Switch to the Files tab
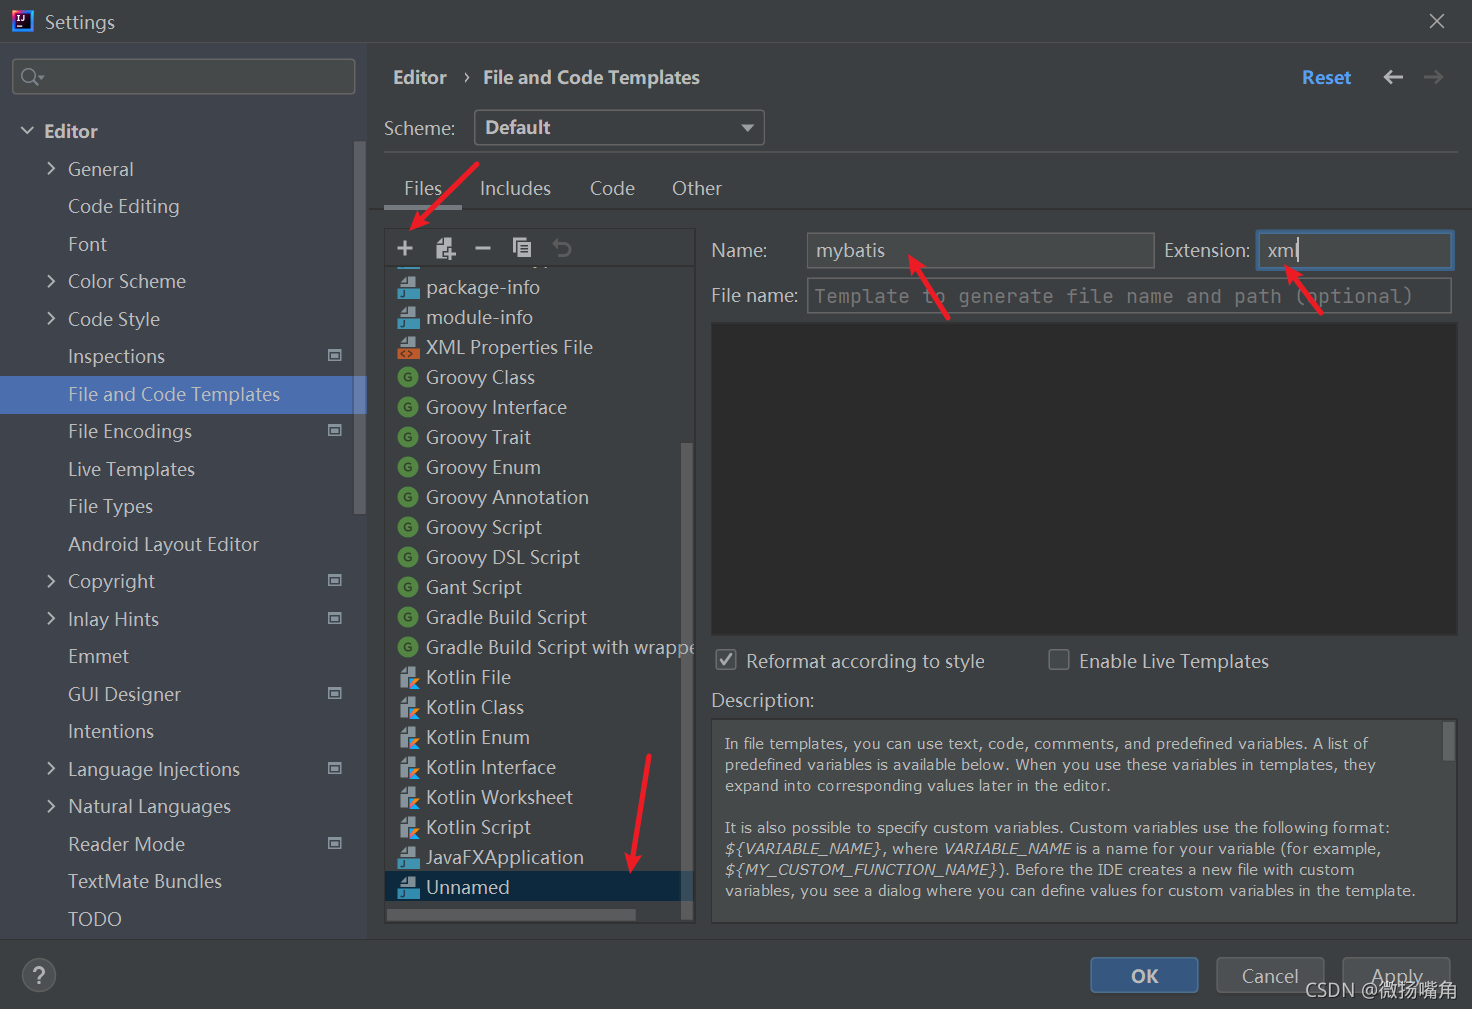This screenshot has width=1472, height=1009. tap(423, 188)
